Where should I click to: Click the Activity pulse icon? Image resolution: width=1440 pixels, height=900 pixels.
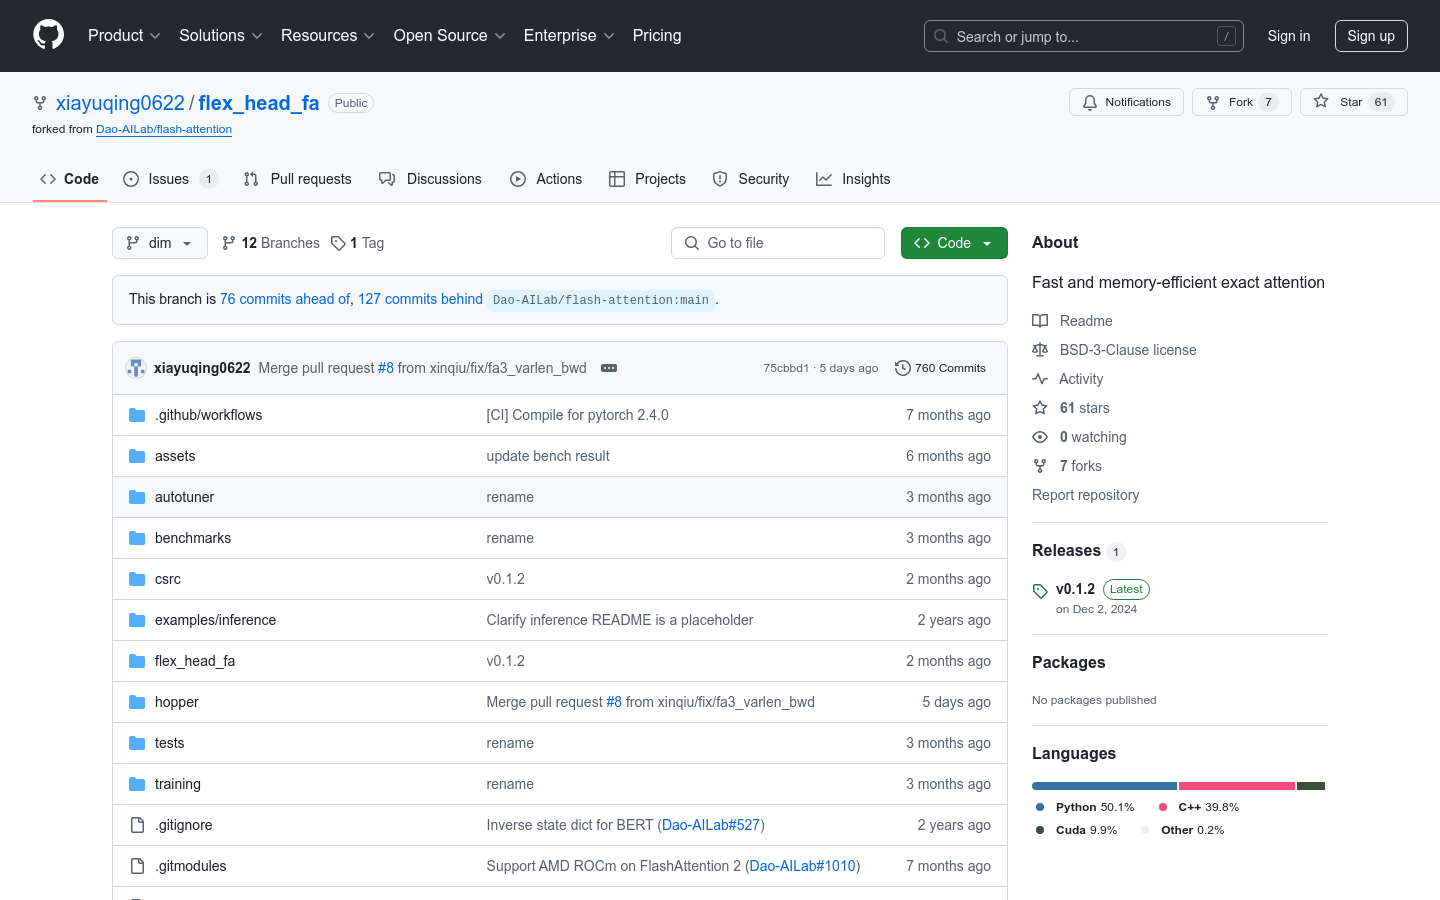tap(1040, 379)
